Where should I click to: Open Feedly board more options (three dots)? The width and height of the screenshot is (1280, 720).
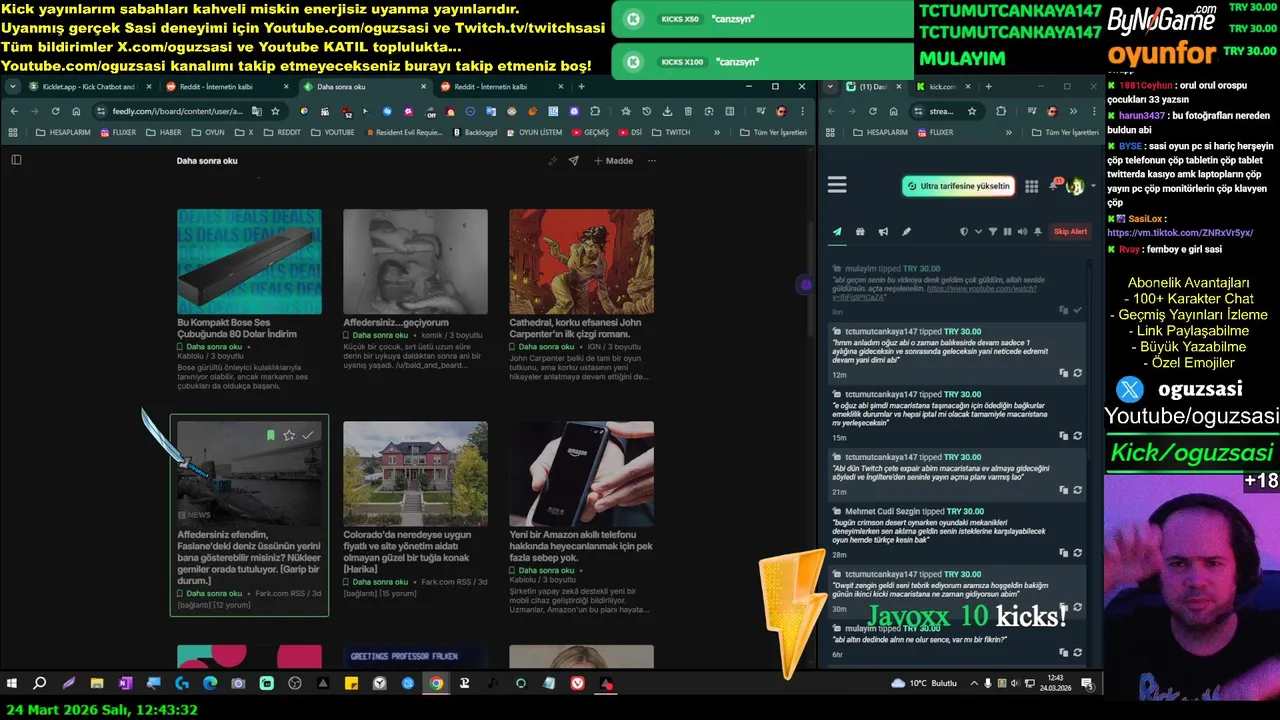pos(652,160)
